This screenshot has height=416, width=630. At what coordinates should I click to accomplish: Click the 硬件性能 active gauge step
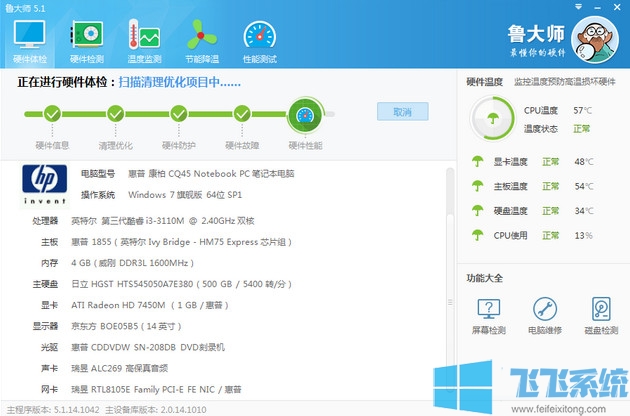click(x=305, y=118)
